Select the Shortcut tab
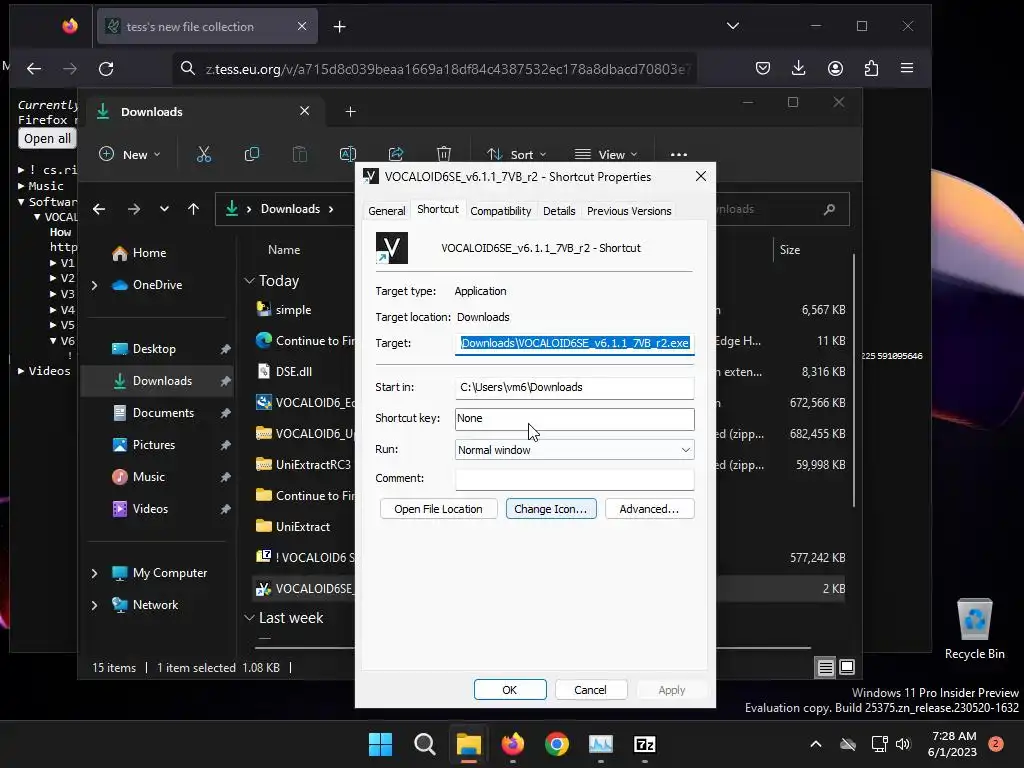1024x768 pixels. tap(438, 209)
